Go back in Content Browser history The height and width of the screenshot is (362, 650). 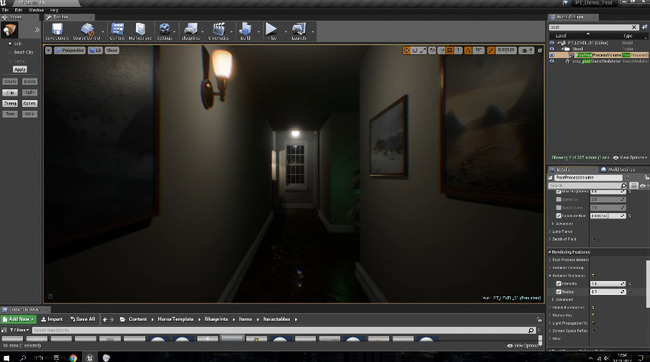pos(105,319)
